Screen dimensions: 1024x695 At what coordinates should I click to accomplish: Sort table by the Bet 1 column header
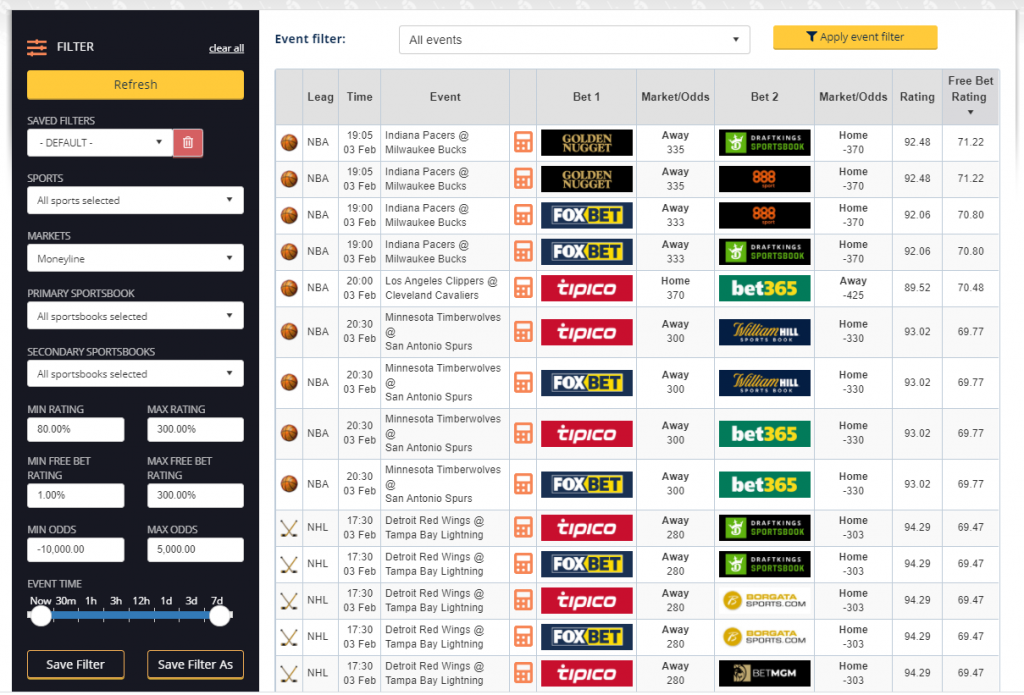pyautogui.click(x=586, y=97)
